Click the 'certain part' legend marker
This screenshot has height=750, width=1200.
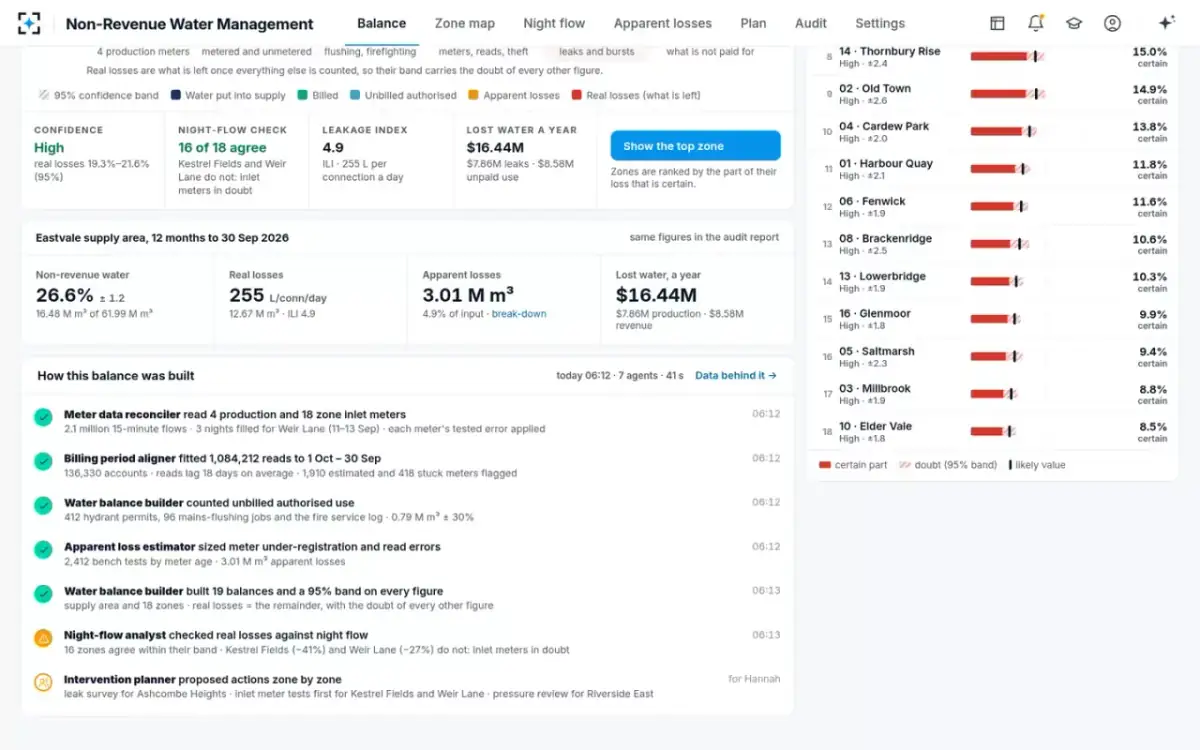825,465
